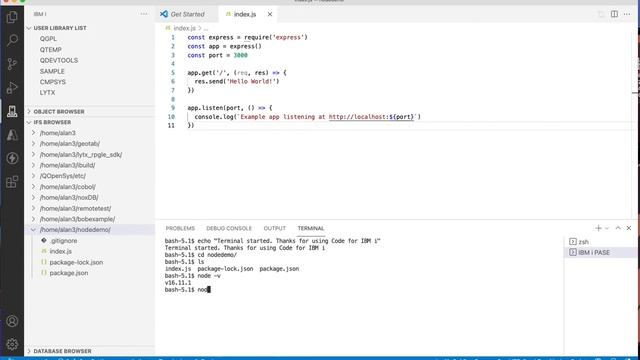
Task: Switch to the Get Started tab
Action: (x=187, y=14)
